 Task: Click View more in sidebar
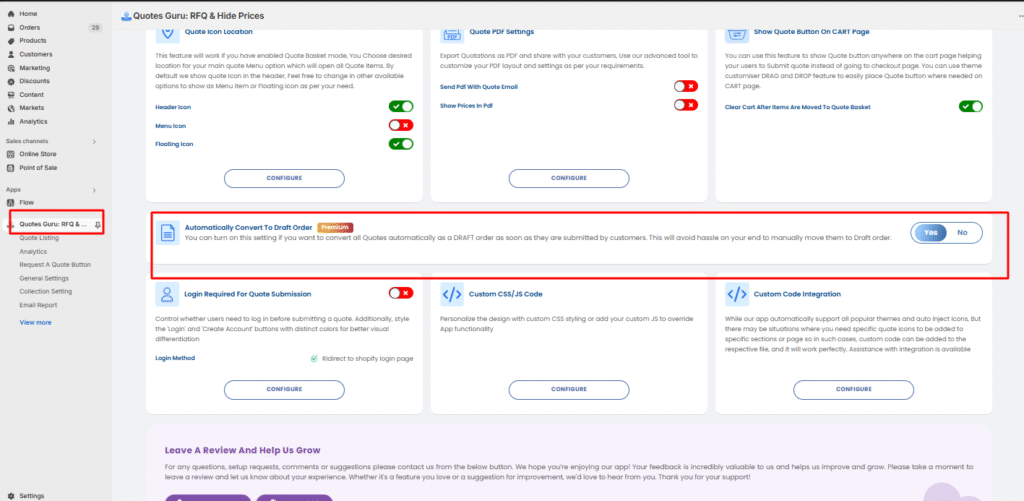[x=35, y=323]
